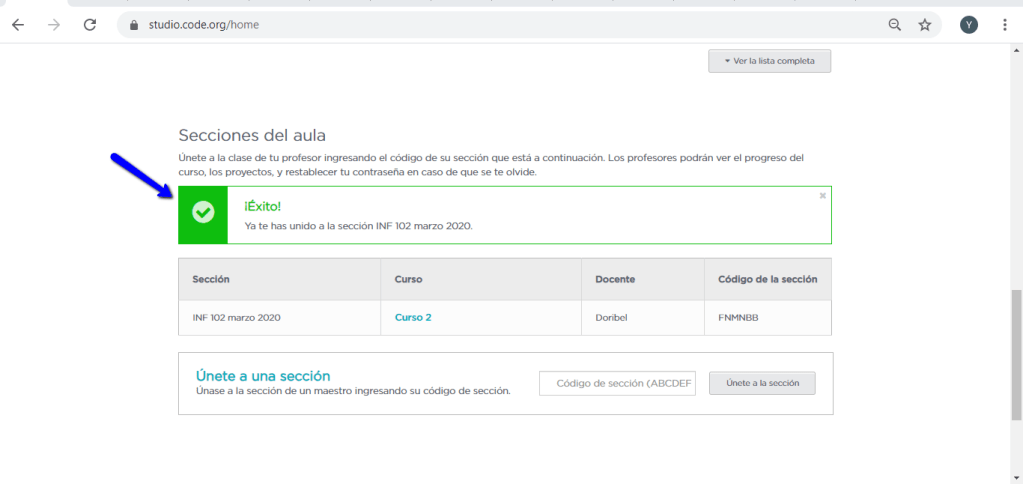
Task: Click the lock icon beside the URL
Action: tap(133, 25)
